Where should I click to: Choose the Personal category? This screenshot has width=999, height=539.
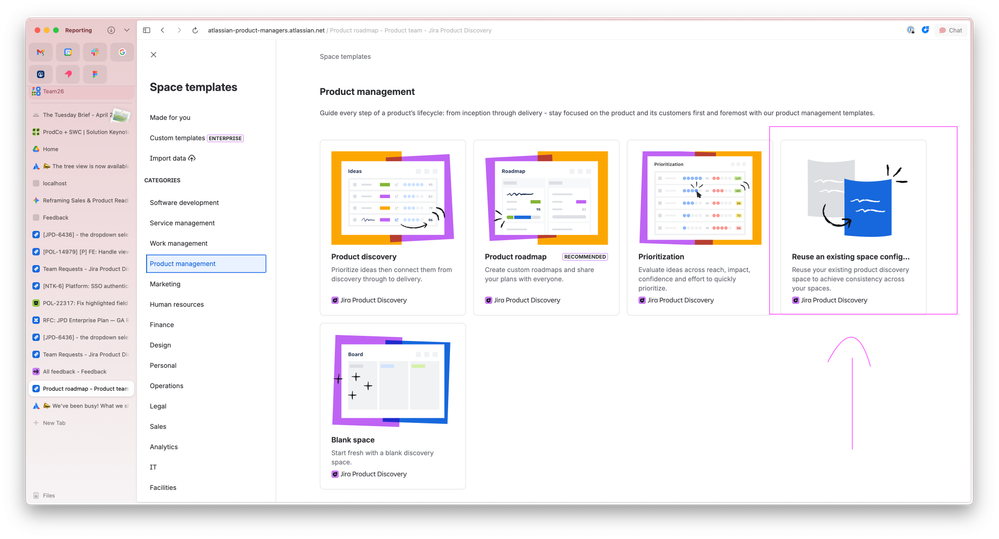point(163,366)
